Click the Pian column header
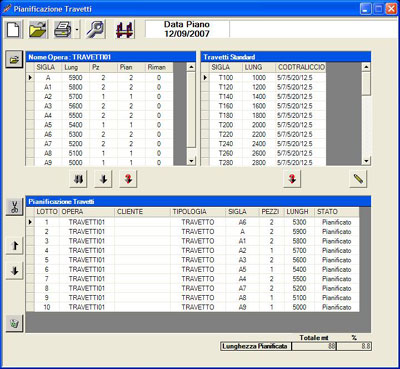 (131, 67)
